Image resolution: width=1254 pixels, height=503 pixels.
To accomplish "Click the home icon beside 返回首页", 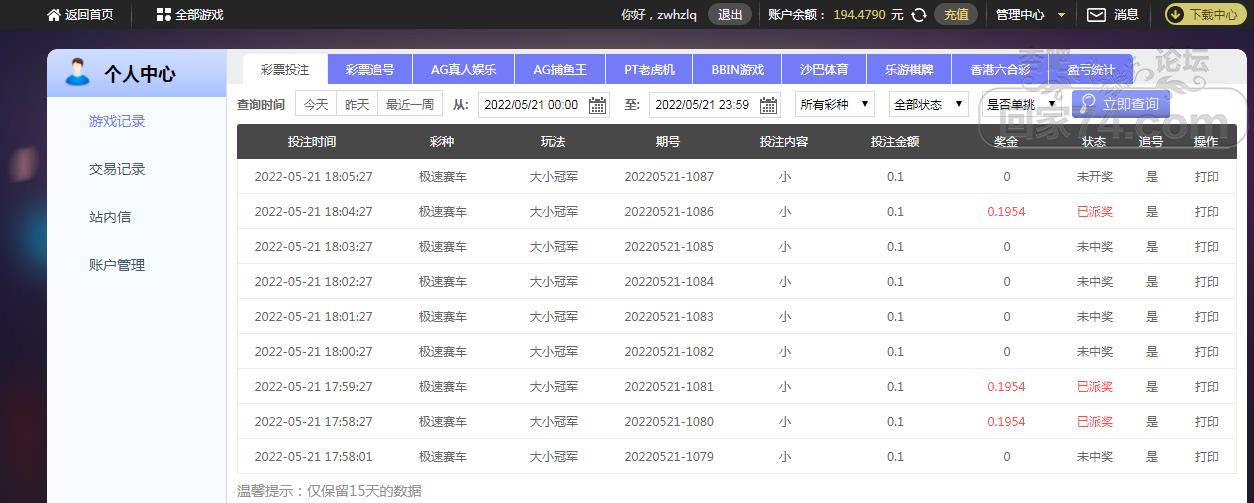I will pyautogui.click(x=54, y=15).
